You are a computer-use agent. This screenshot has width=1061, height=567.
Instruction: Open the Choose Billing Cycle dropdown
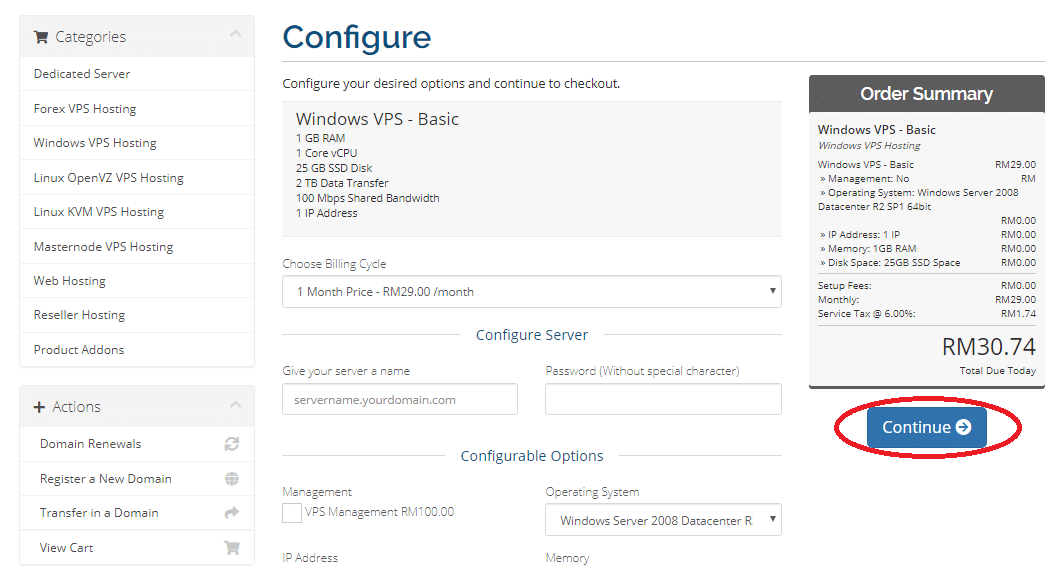tap(532, 292)
